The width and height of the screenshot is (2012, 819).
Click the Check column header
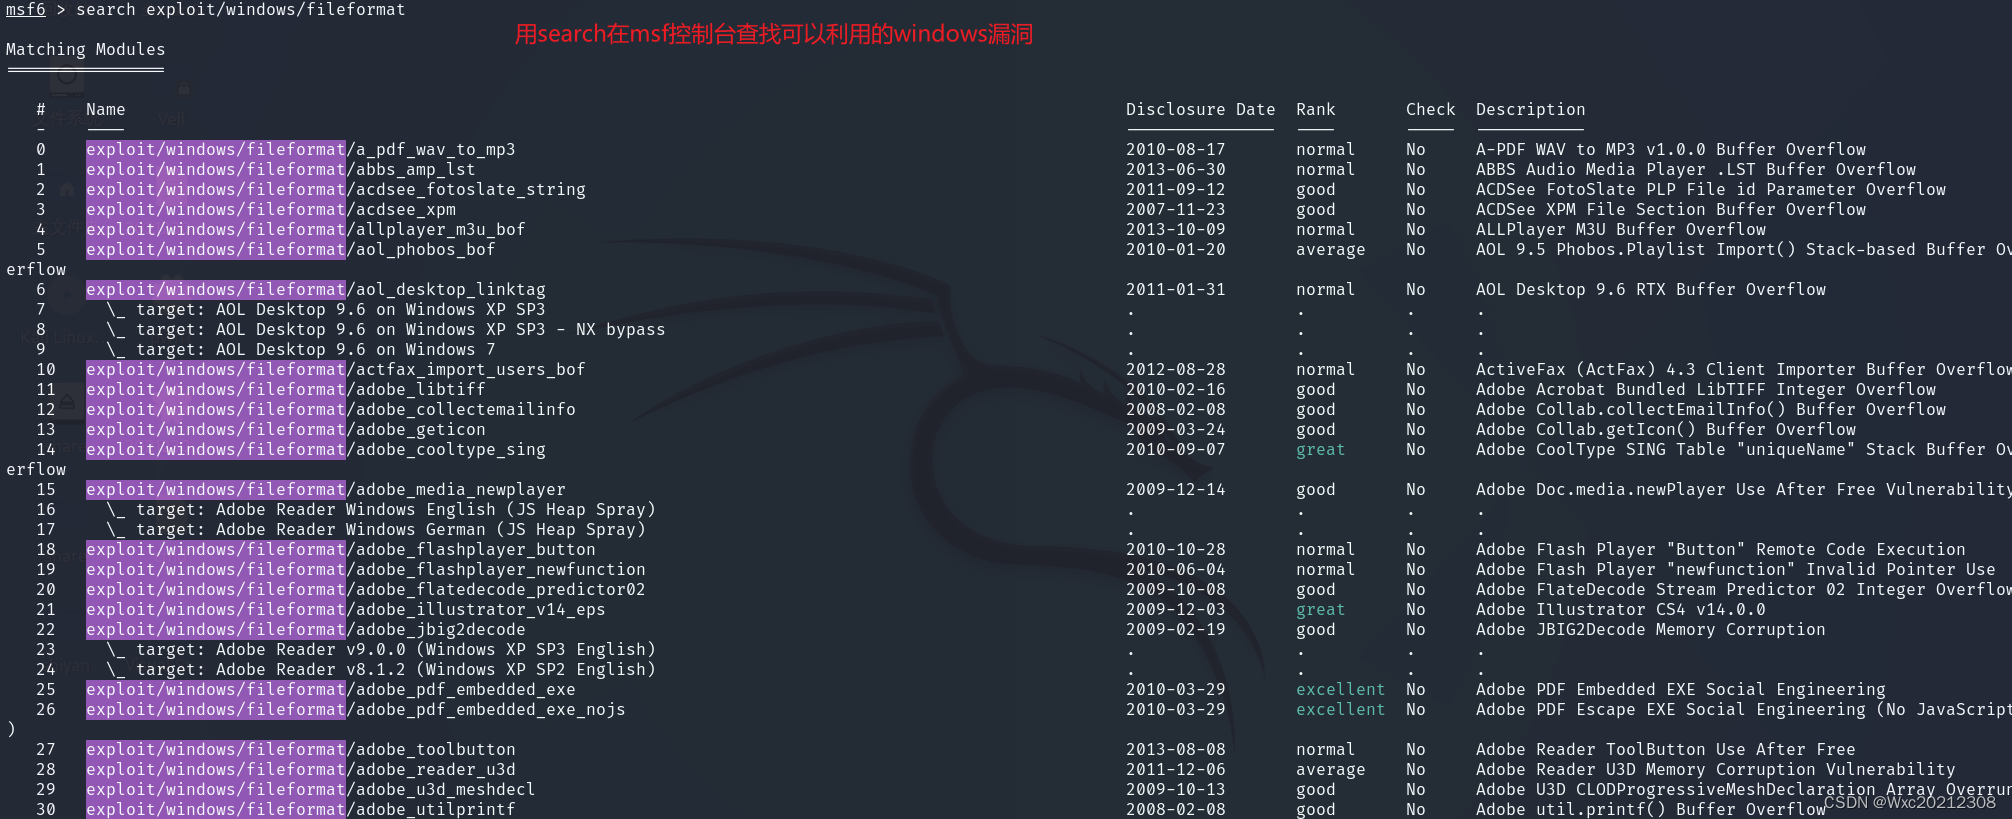point(1431,110)
